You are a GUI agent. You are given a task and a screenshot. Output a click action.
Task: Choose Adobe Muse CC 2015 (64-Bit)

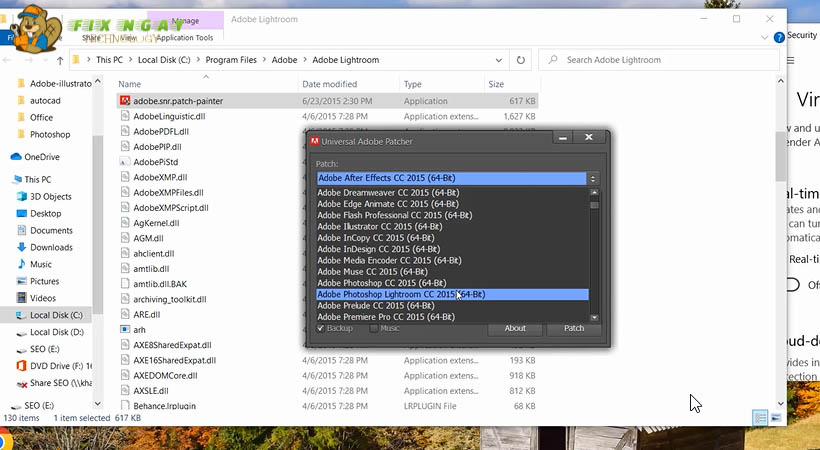tap(452, 272)
